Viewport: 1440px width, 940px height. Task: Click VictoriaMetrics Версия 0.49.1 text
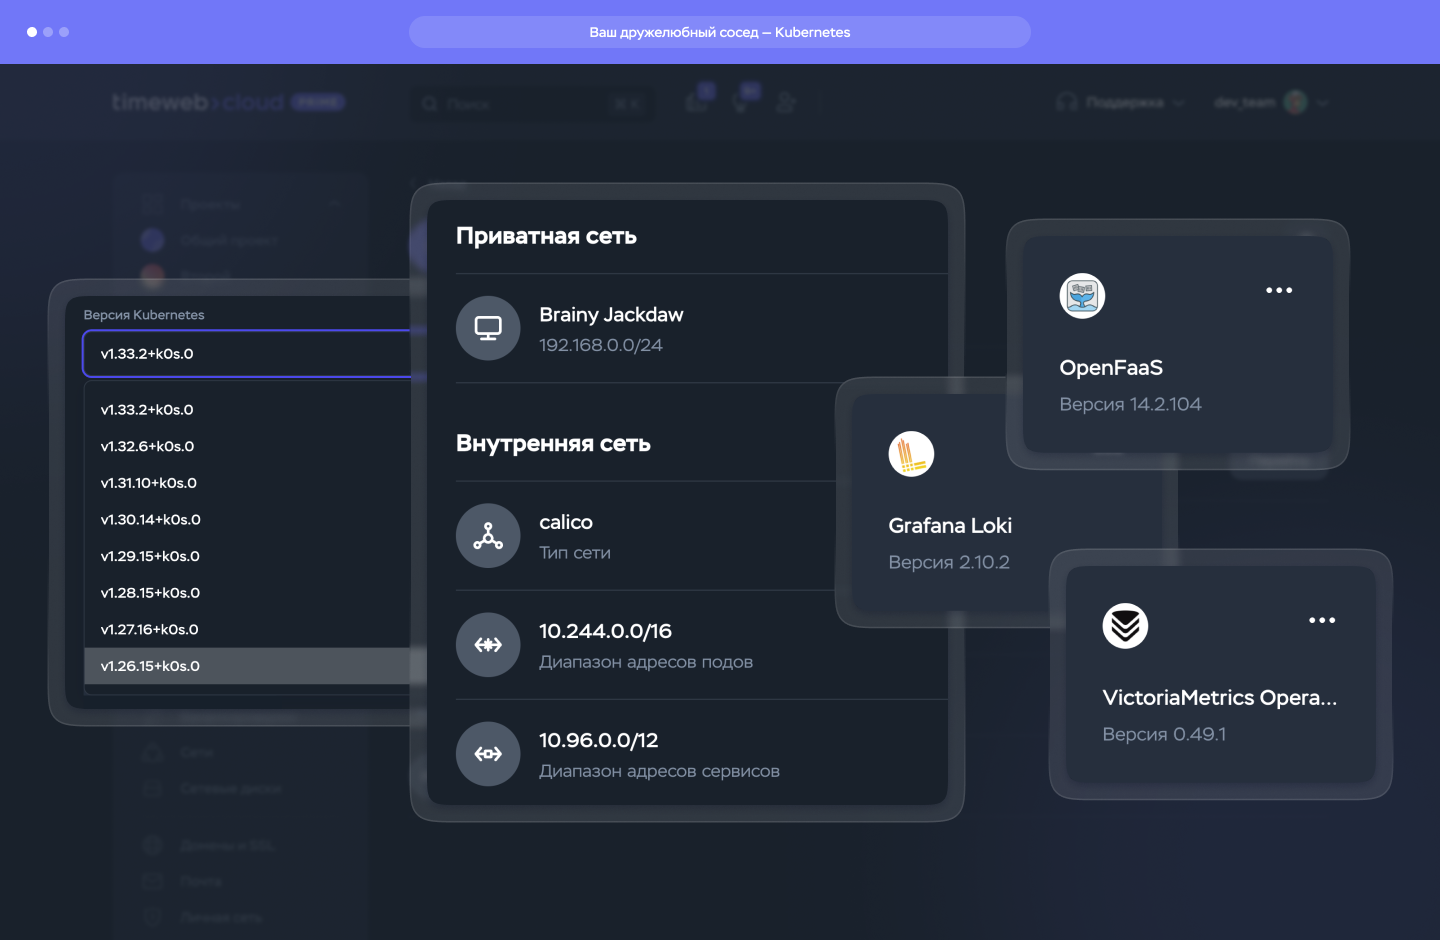point(1164,734)
